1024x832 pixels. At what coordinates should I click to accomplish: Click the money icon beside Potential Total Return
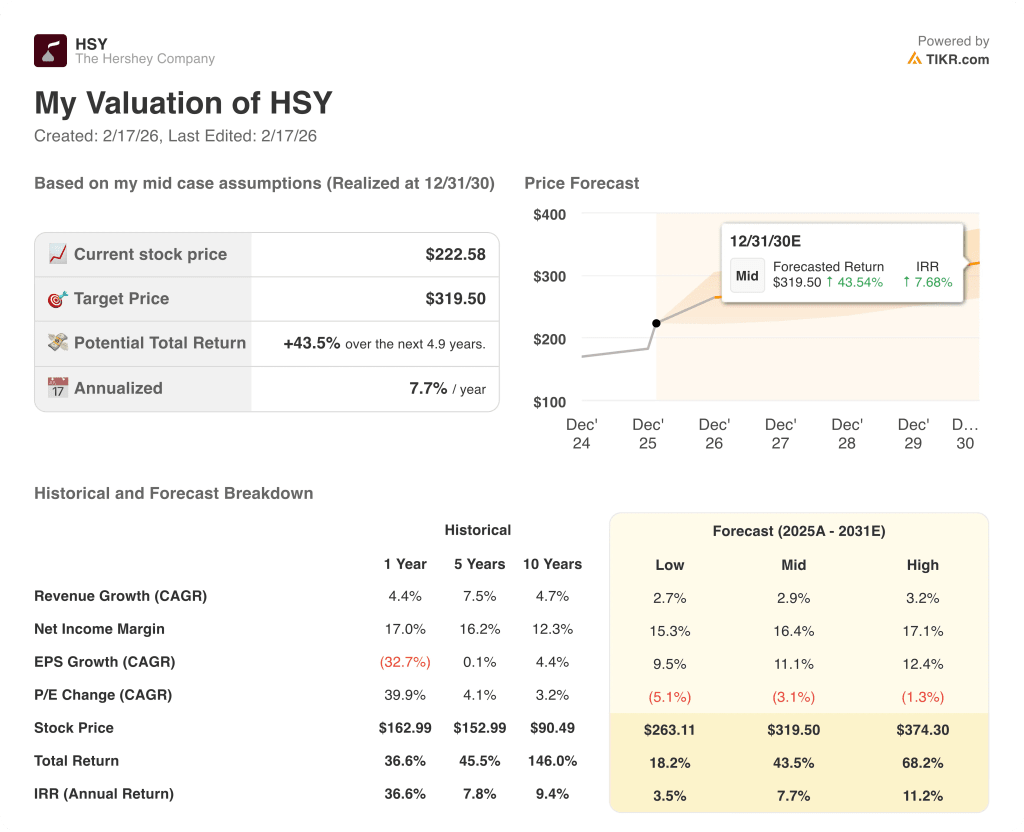pos(58,342)
